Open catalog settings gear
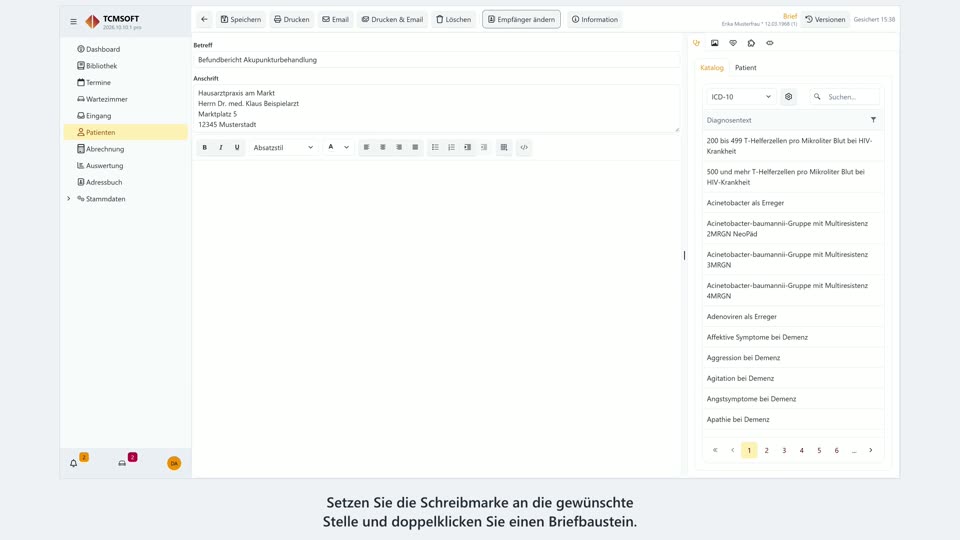This screenshot has height=540, width=960. tap(789, 97)
